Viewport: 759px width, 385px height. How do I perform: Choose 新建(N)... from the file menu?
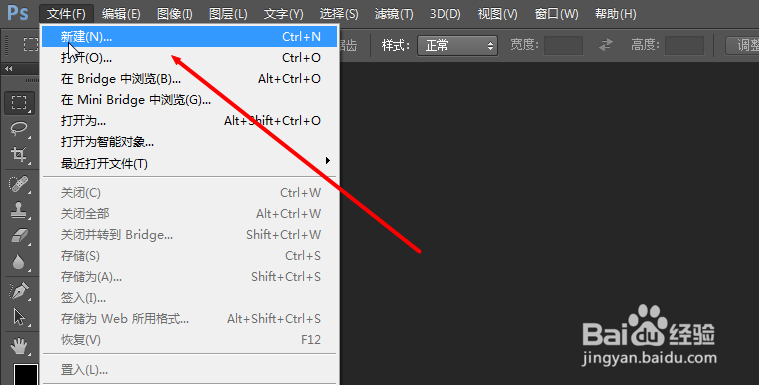189,36
